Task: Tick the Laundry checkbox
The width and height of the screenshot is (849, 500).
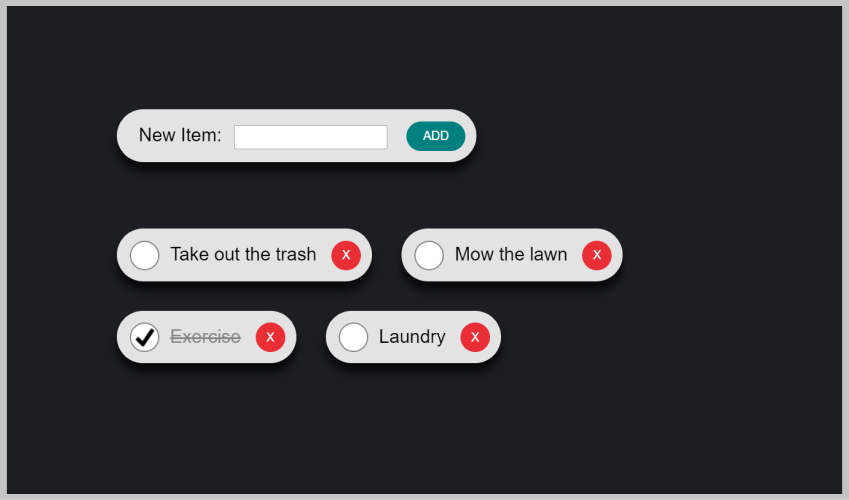Action: pyautogui.click(x=353, y=337)
